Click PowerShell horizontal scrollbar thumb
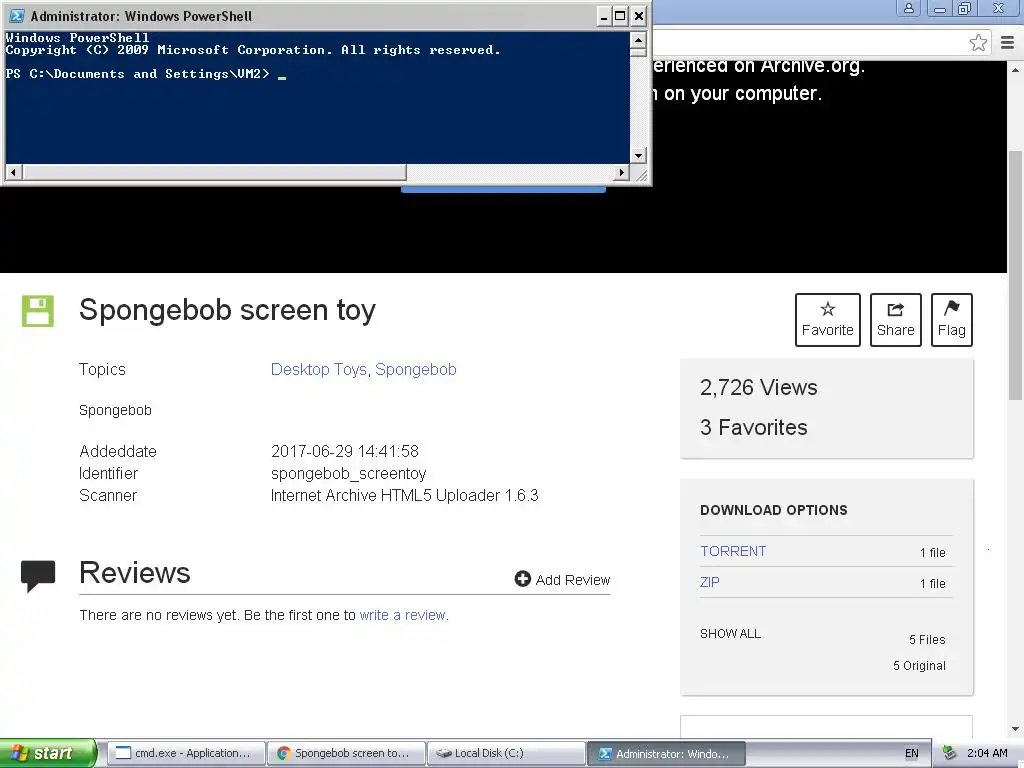 point(214,172)
